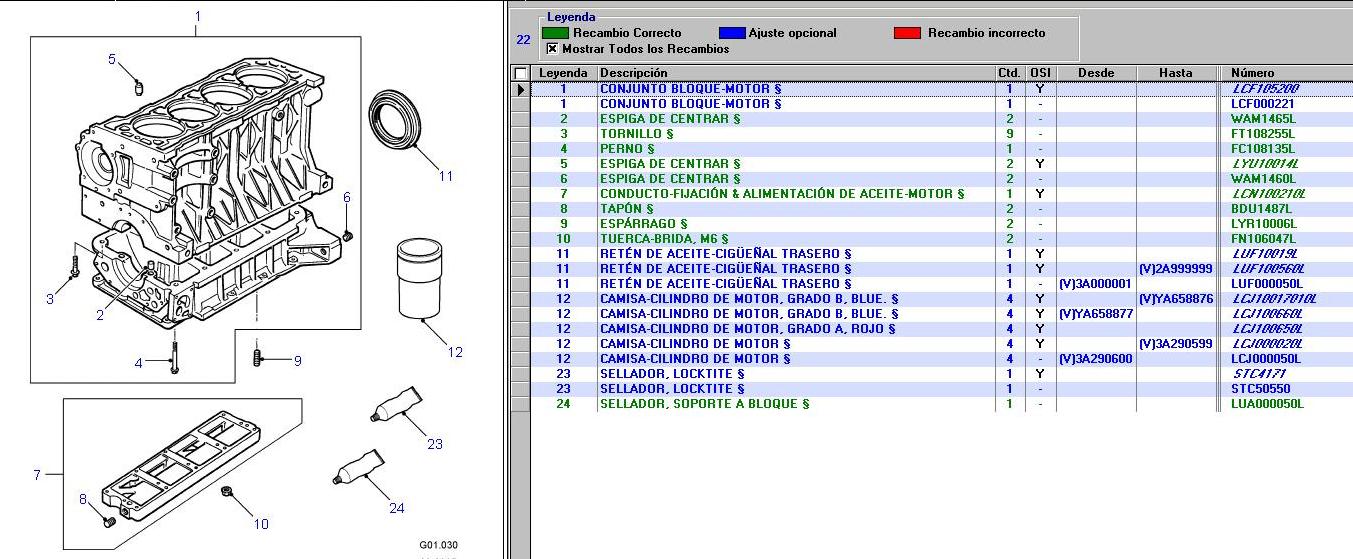Screen dimensions: 1353x559
Task: Select the TAPÓN § parts row
Action: [x=627, y=209]
